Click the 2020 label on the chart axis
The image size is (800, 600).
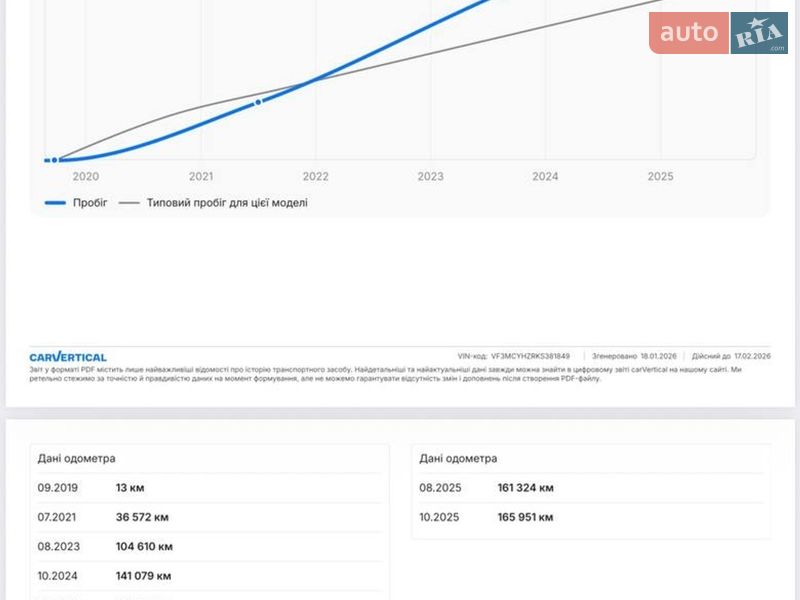point(86,177)
